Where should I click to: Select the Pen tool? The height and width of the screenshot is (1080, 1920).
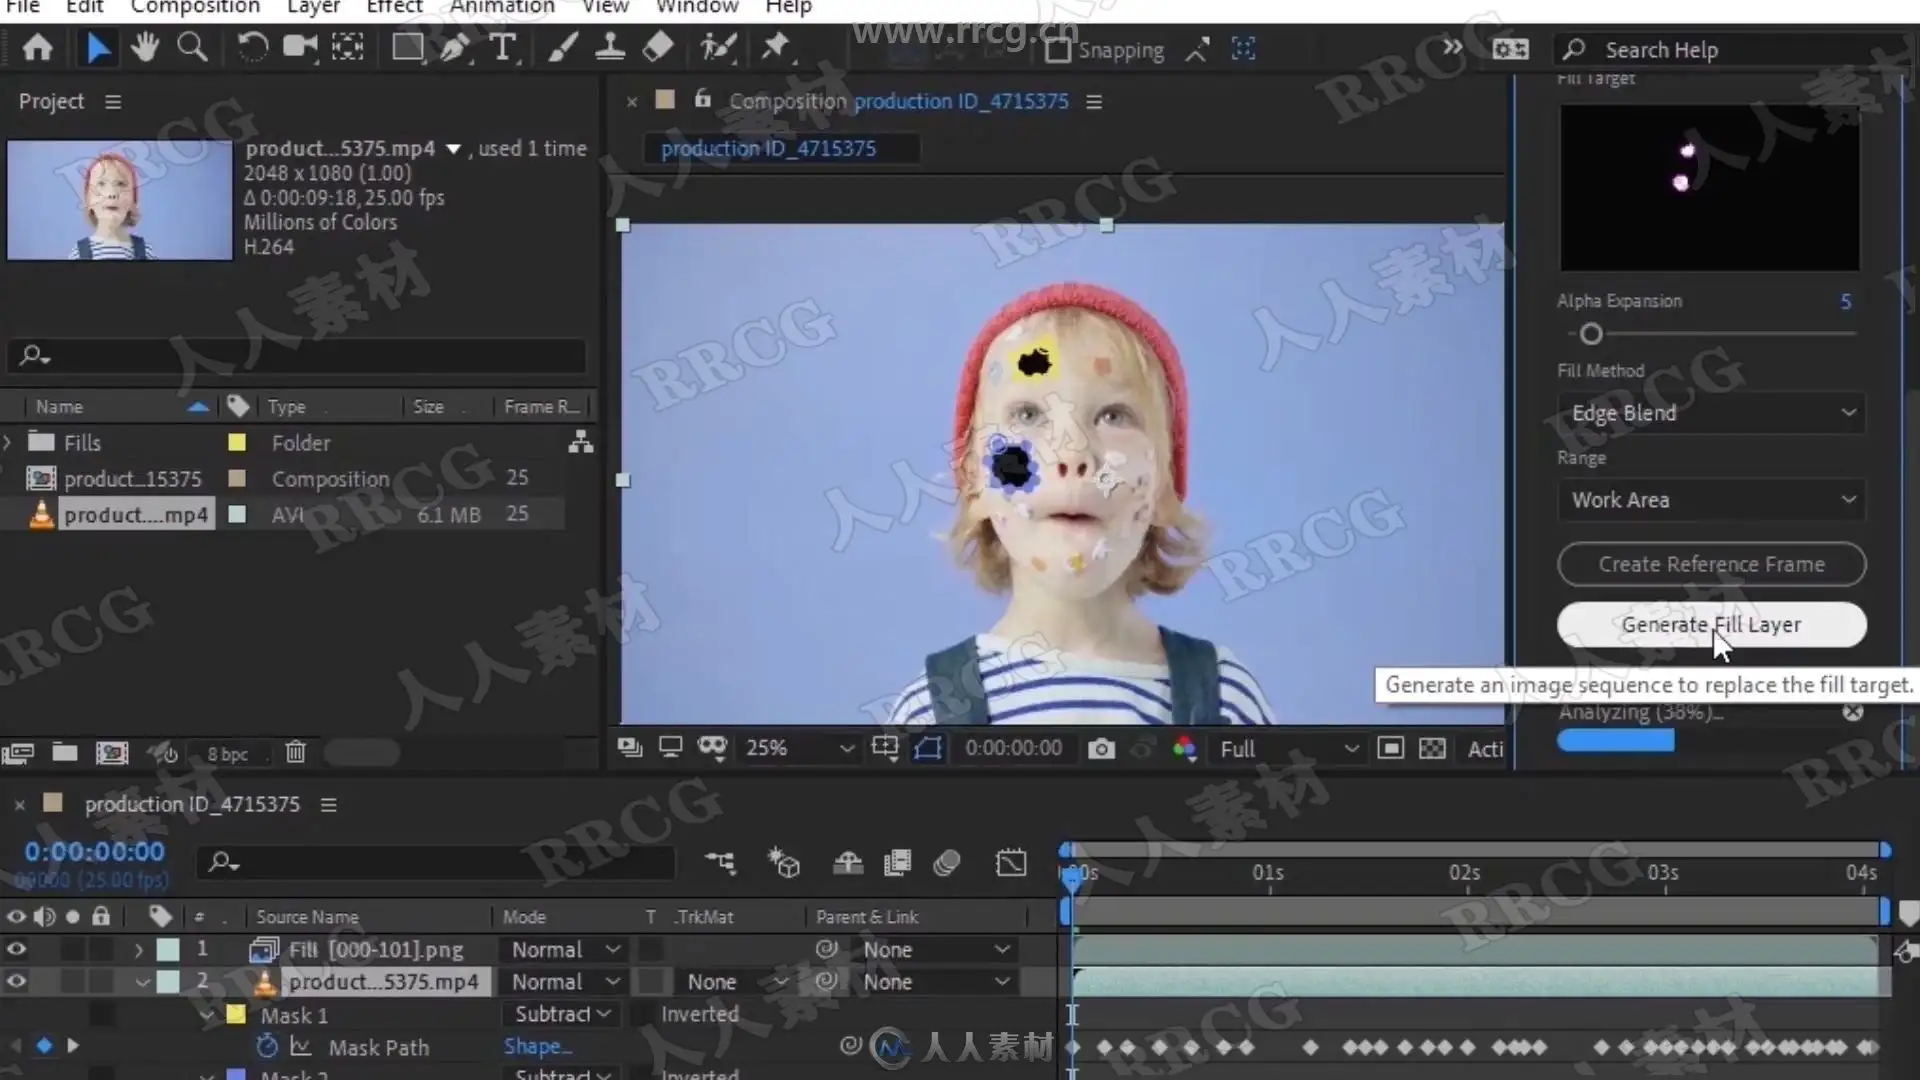click(x=455, y=47)
